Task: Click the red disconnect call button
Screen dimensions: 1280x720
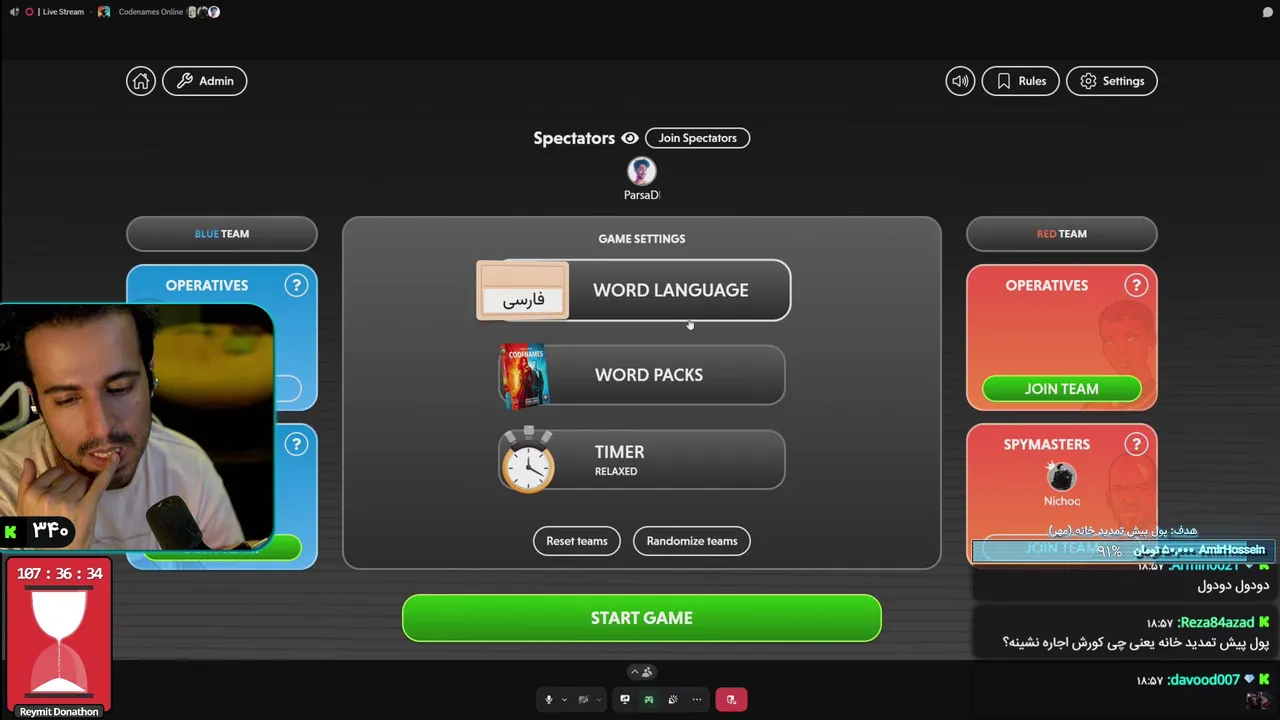Action: click(731, 700)
